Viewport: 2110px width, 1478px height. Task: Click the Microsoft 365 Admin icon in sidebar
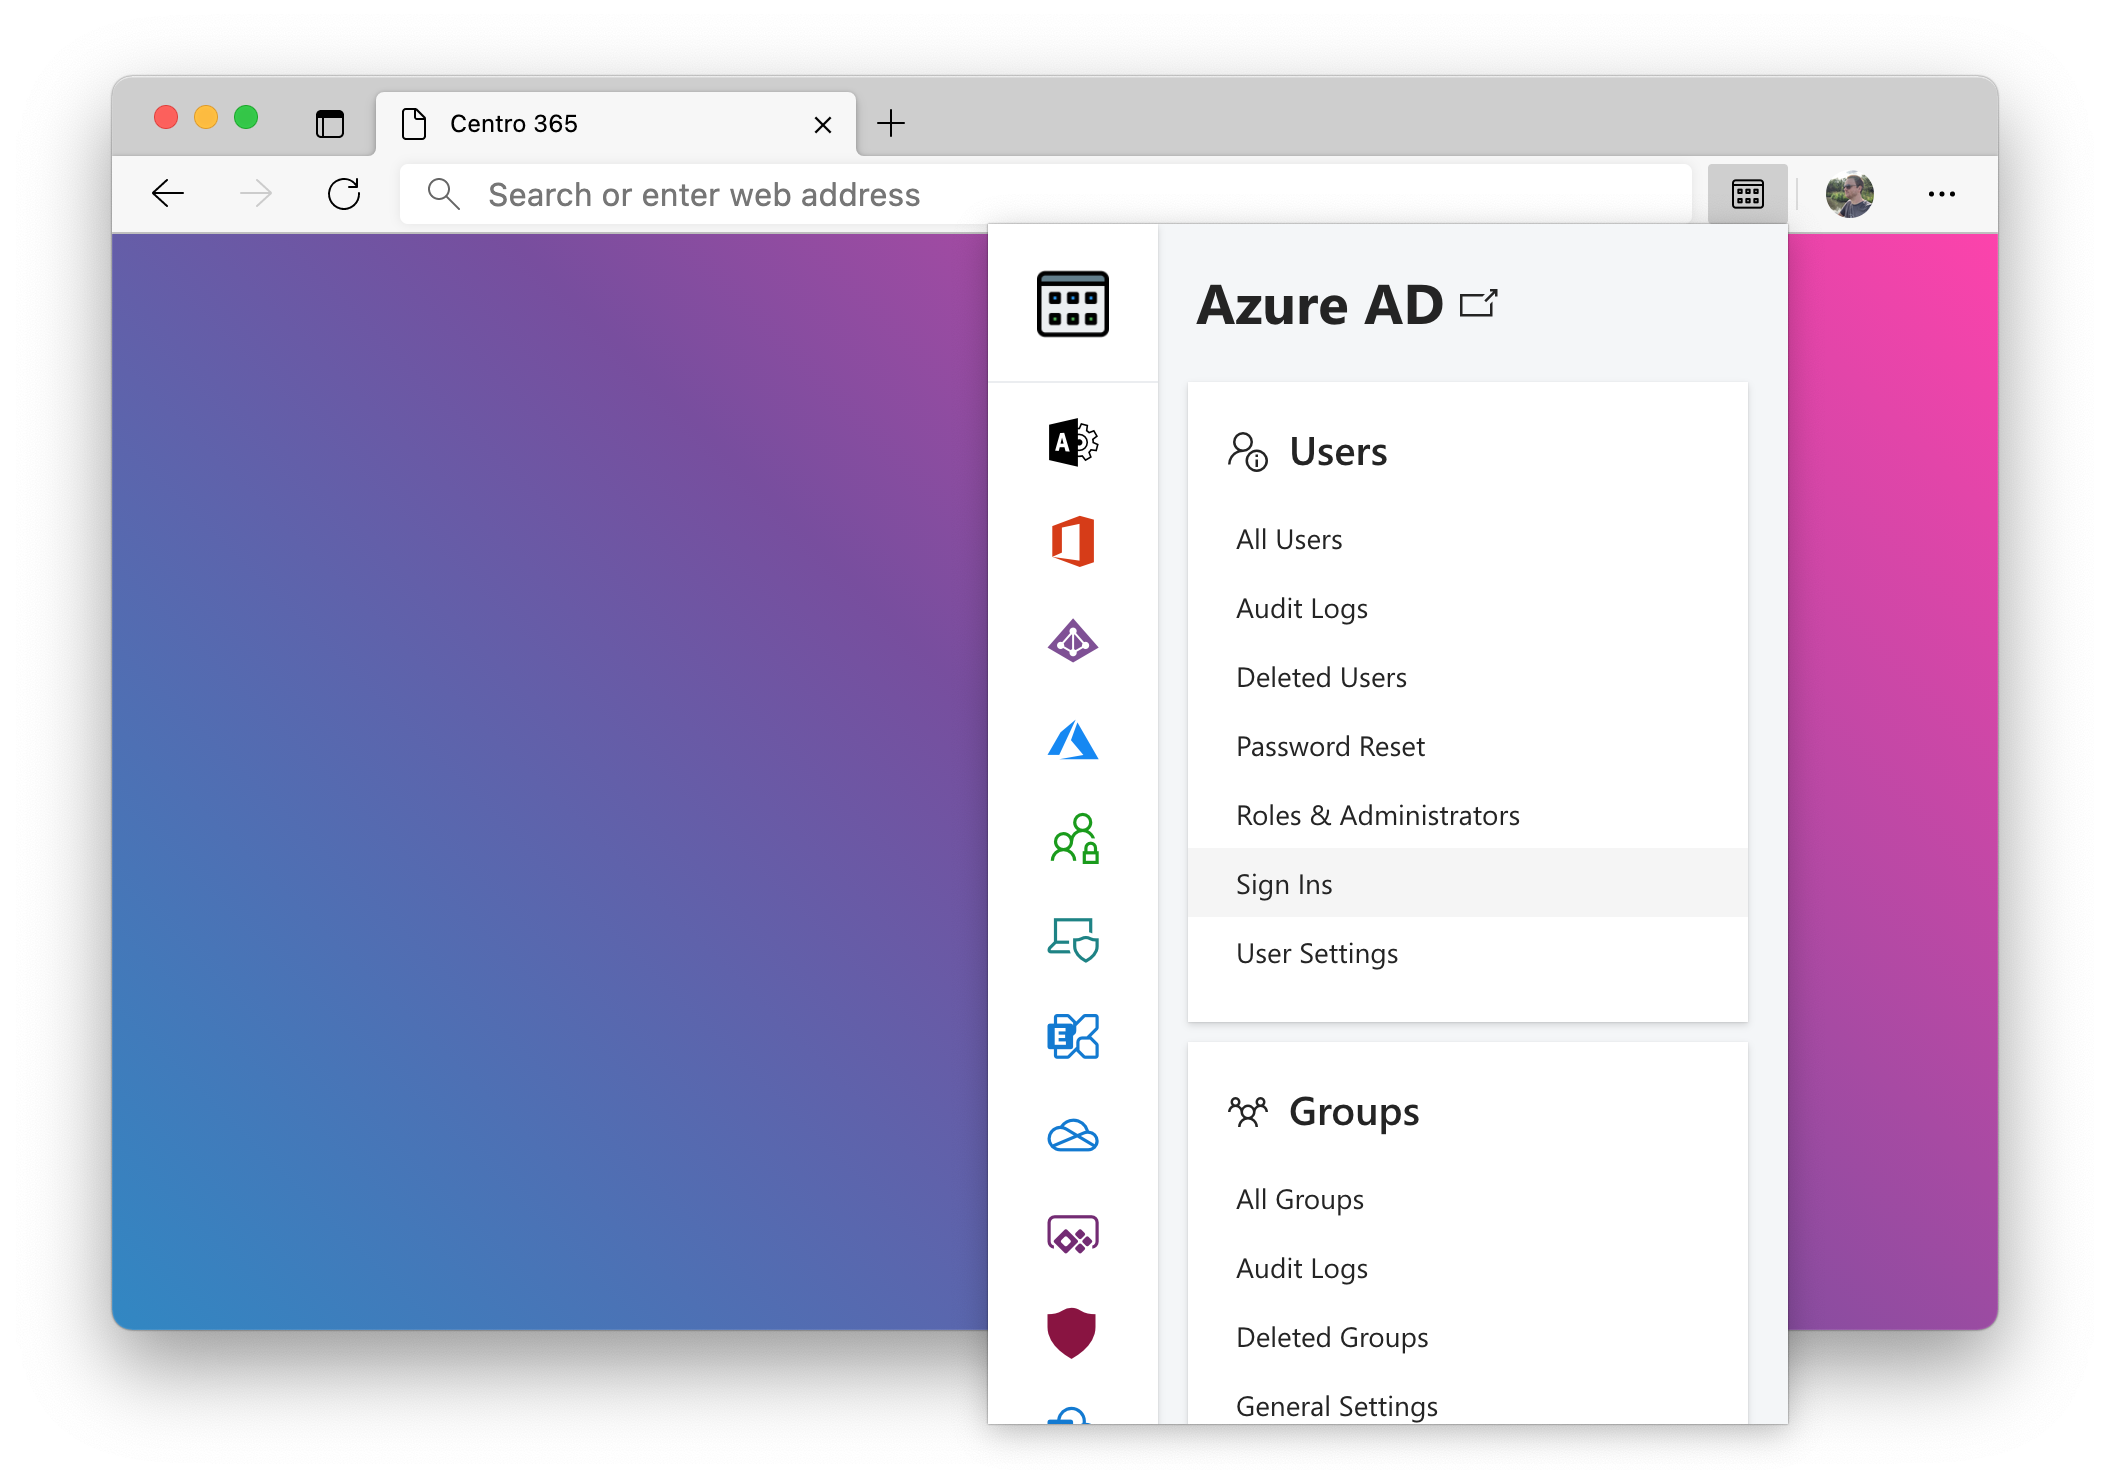point(1072,442)
